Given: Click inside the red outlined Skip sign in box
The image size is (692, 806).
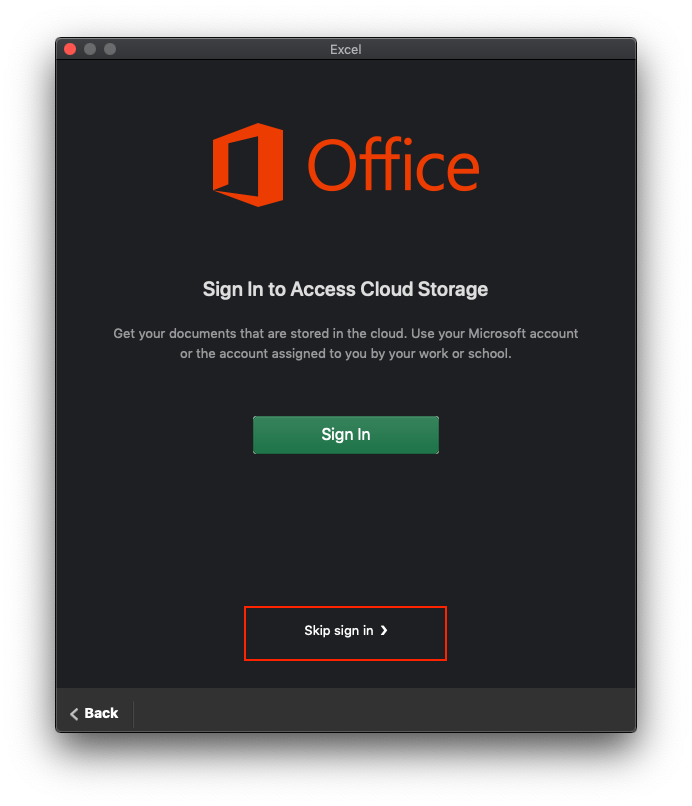Looking at the screenshot, I should click(x=345, y=633).
